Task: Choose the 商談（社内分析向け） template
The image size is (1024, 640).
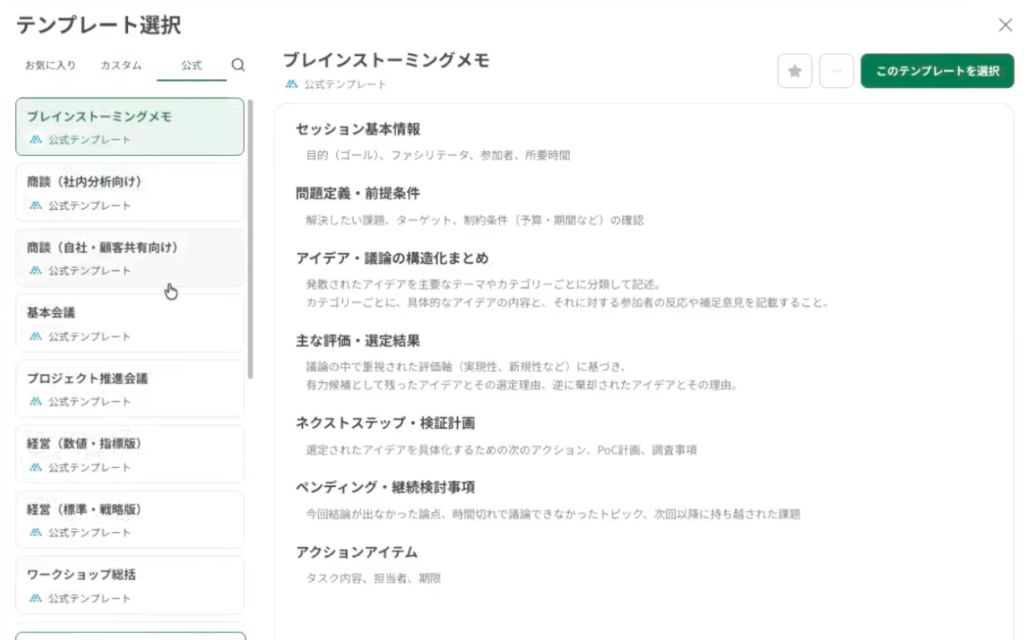Action: click(x=129, y=192)
